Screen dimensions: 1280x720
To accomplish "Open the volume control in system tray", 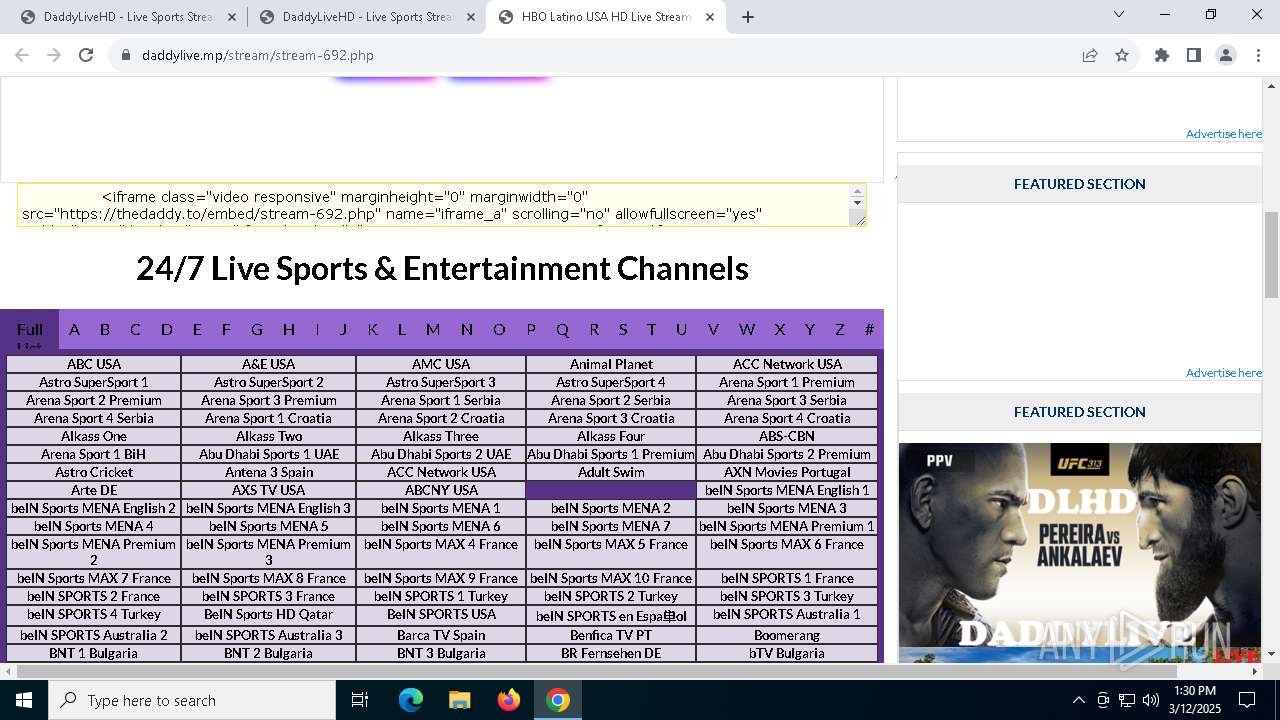I will (1151, 700).
